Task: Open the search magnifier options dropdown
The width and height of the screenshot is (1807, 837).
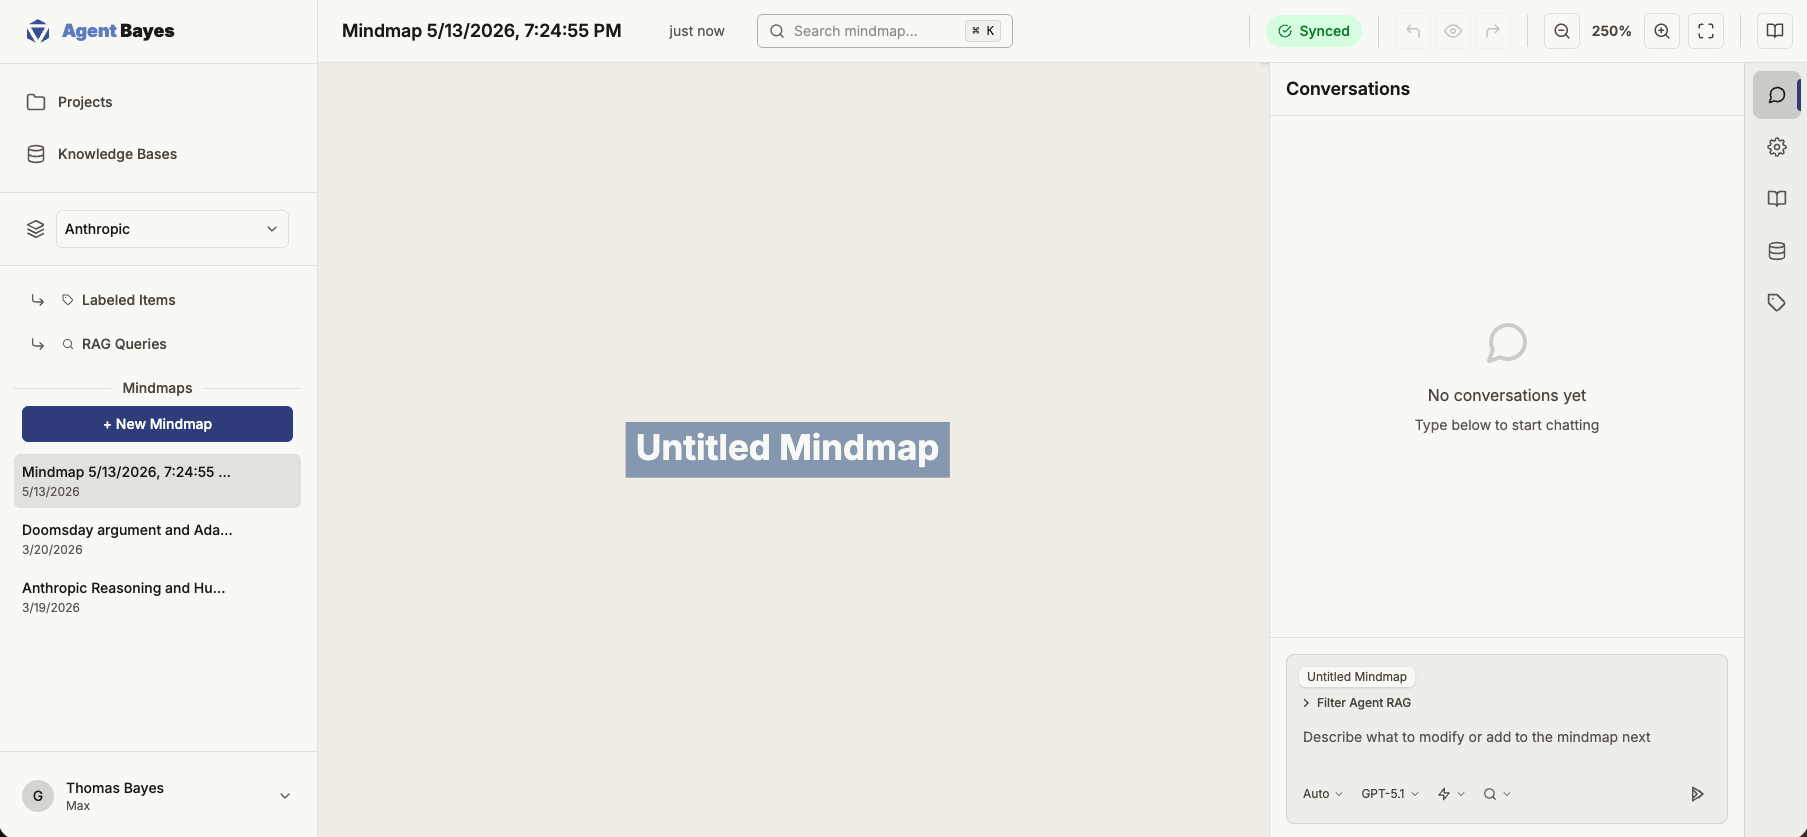Action: pos(1497,794)
